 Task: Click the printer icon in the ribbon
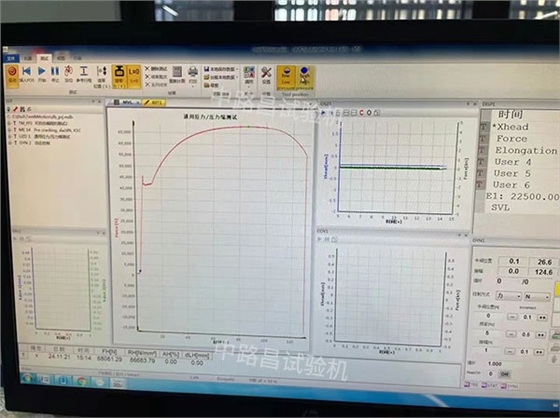tap(193, 73)
